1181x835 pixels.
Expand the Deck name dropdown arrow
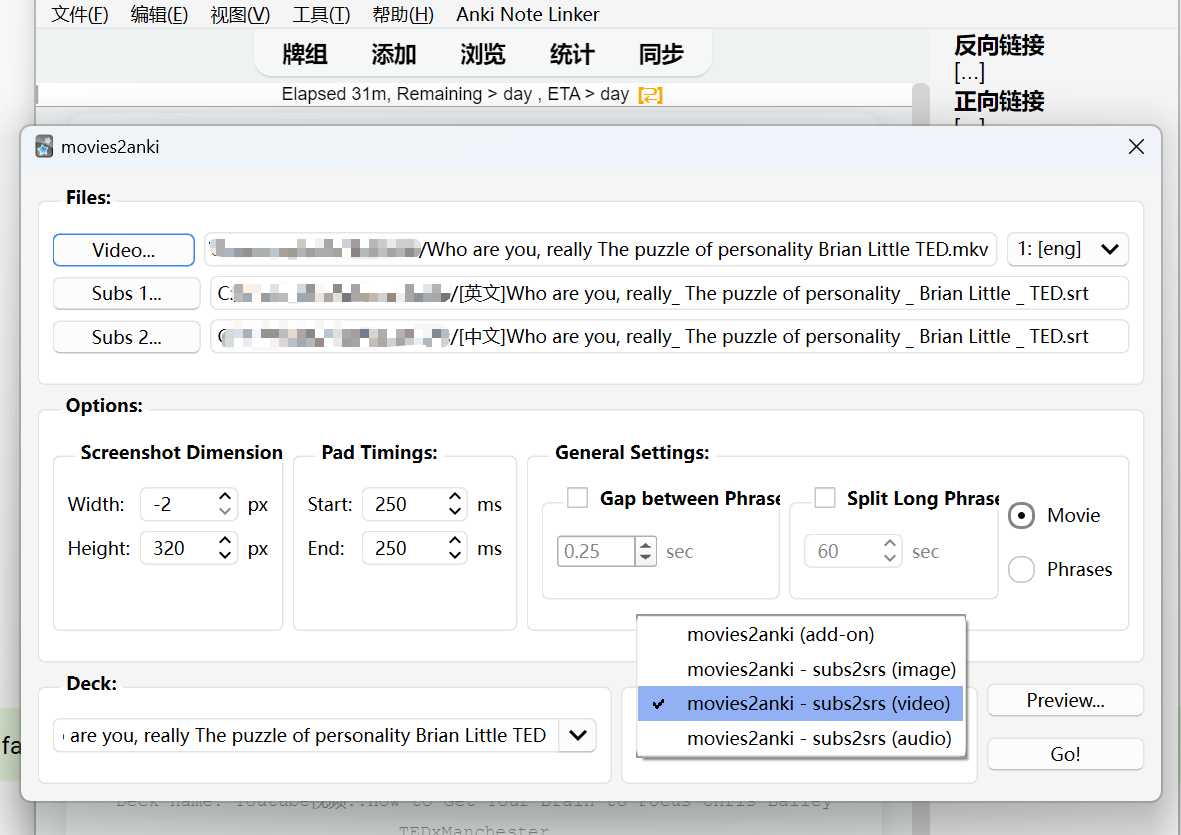click(577, 735)
